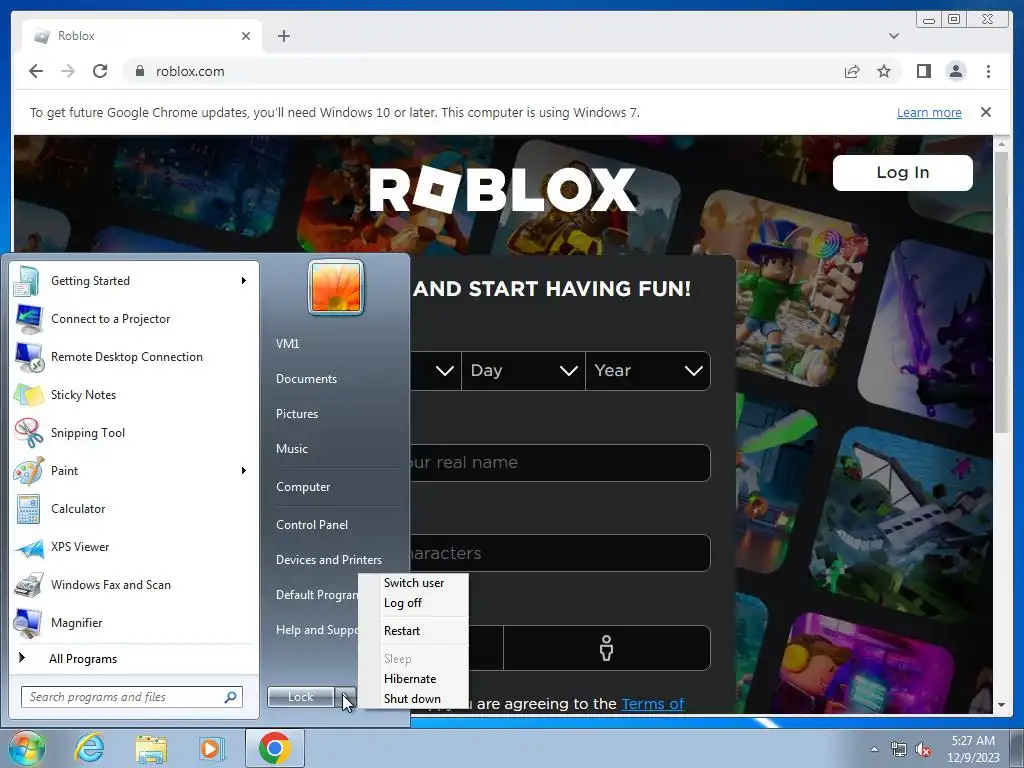Open the Chrome profile avatar
This screenshot has height=768, width=1024.
(x=955, y=71)
